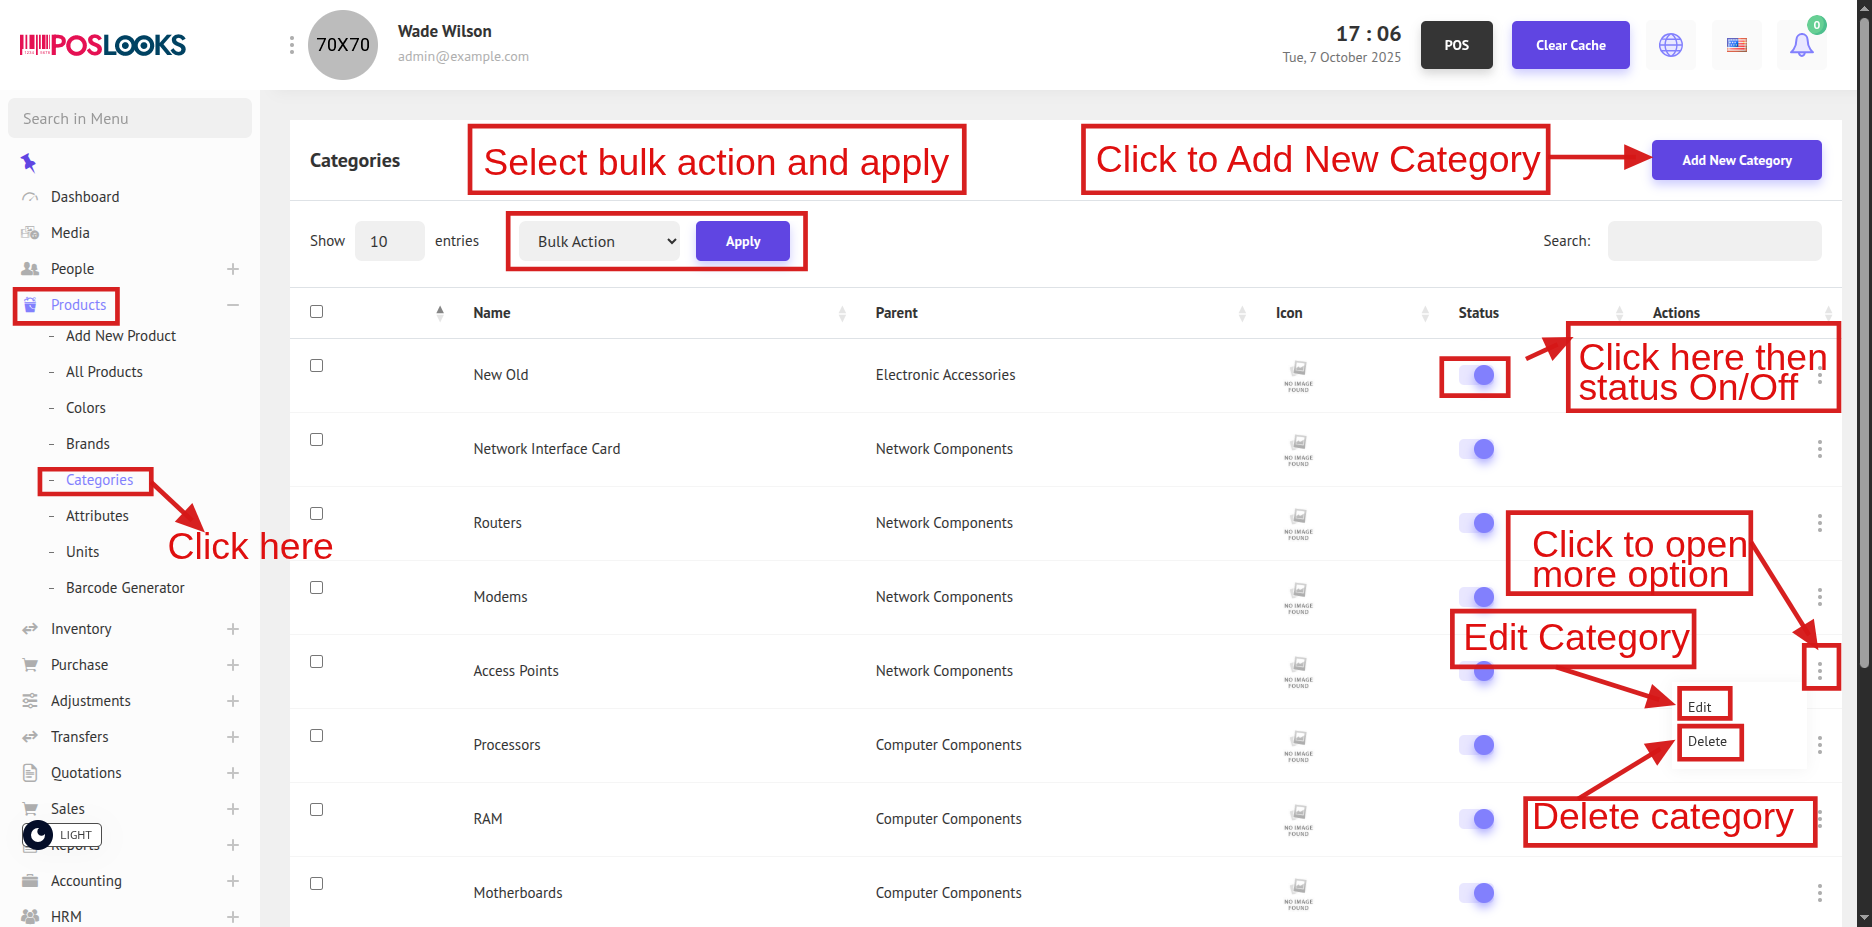Screen dimensions: 1872x927
Task: Toggle the RAM status slider switch
Action: click(1476, 819)
